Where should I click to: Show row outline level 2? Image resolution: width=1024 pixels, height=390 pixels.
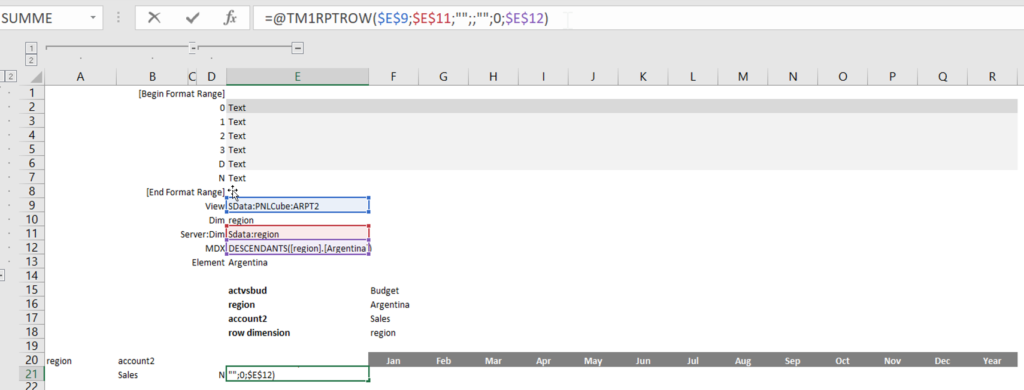pos(11,76)
